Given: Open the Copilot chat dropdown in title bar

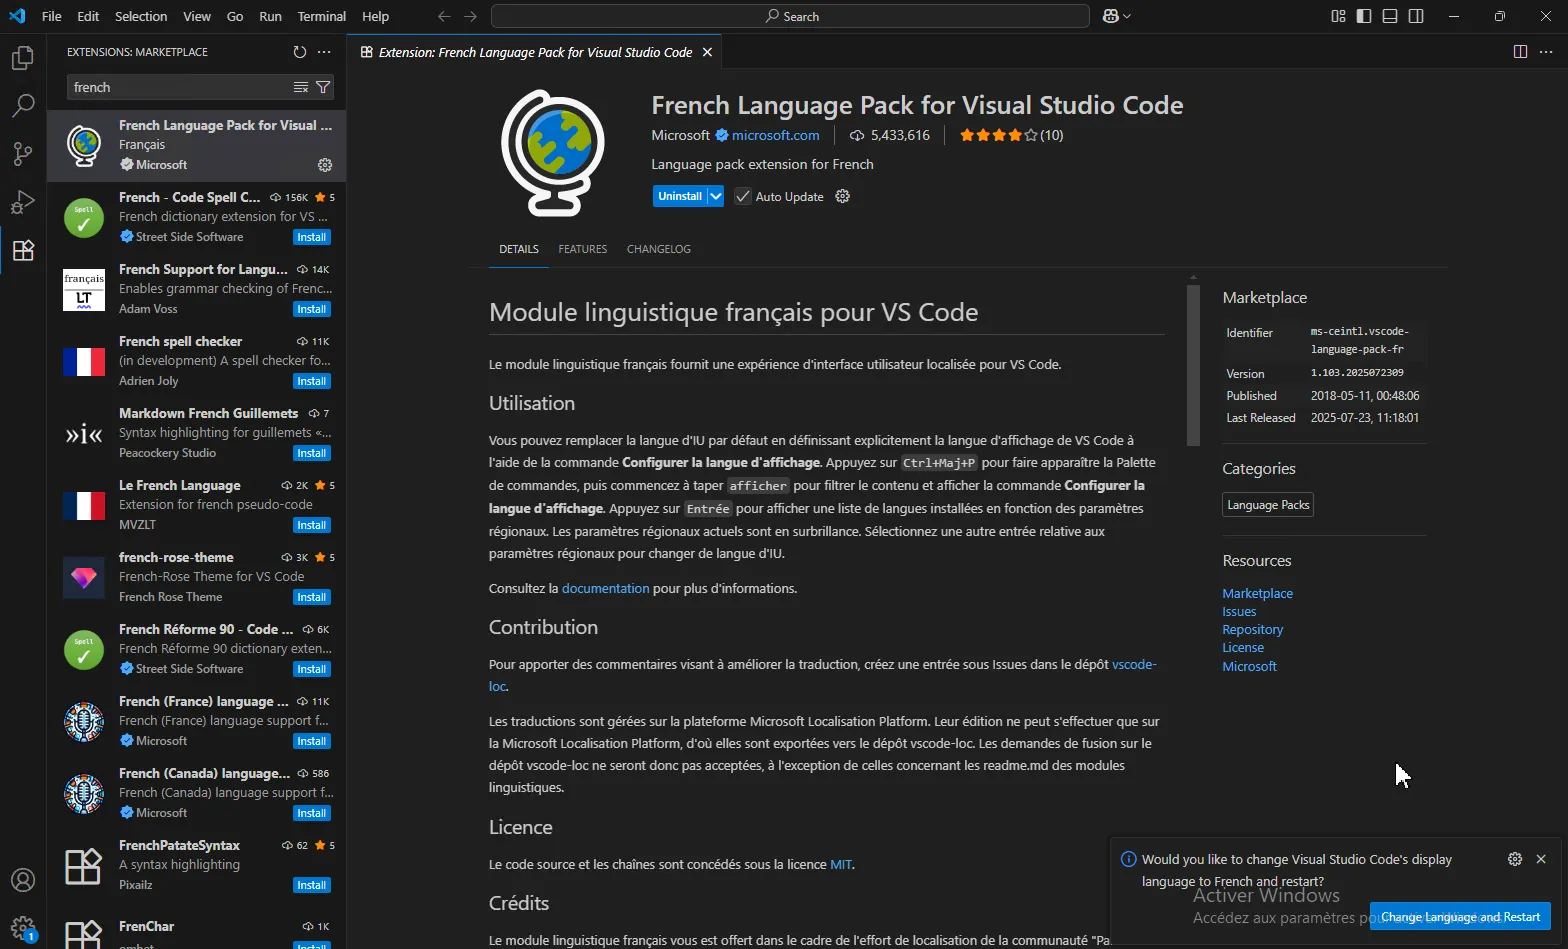Looking at the screenshot, I should tap(1117, 16).
